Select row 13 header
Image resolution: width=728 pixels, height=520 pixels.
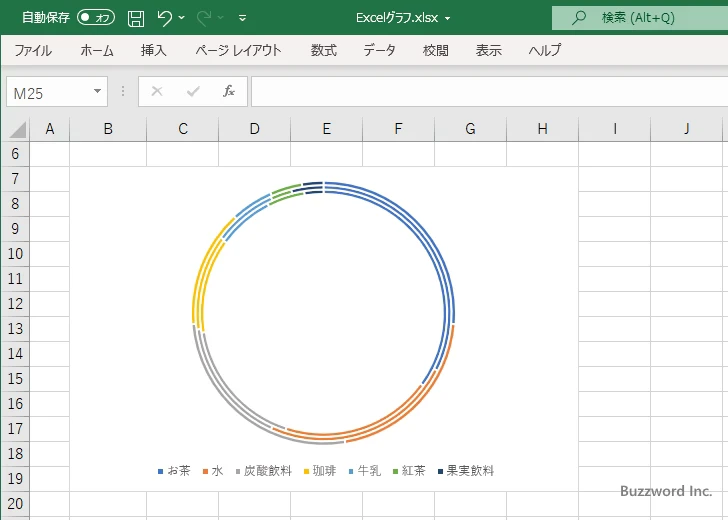(x=15, y=329)
